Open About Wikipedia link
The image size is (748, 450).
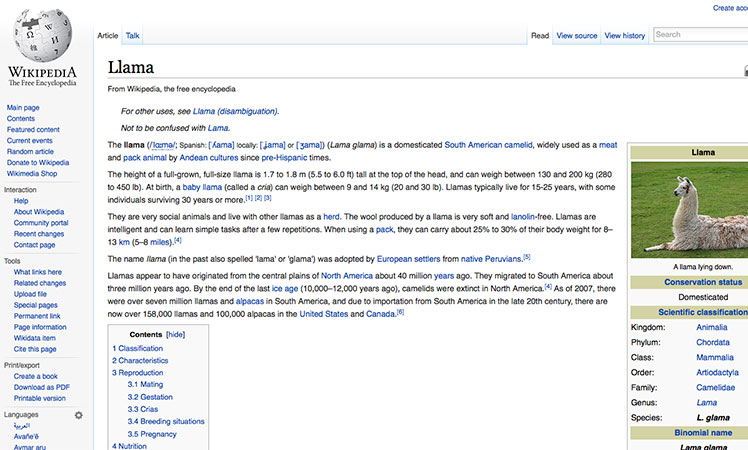[39, 212]
